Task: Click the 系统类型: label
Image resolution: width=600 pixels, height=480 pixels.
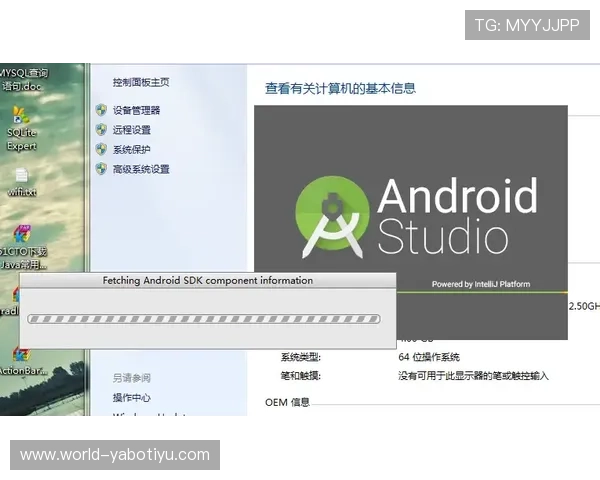Action: coord(300,357)
